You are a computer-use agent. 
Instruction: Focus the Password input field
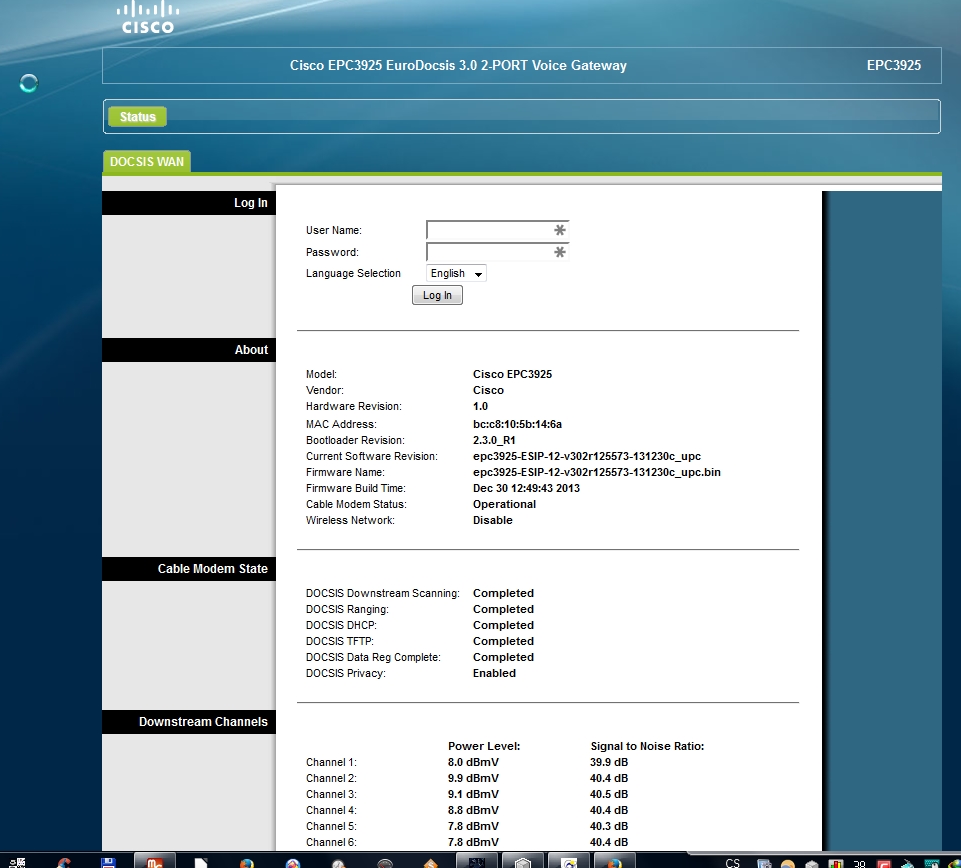[x=497, y=252]
